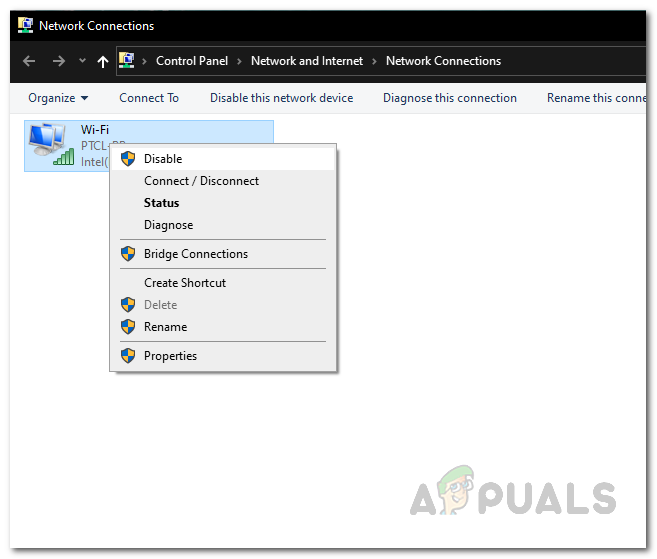Click the Network Connections title bar icon
This screenshot has width=657, height=559.
click(26, 25)
